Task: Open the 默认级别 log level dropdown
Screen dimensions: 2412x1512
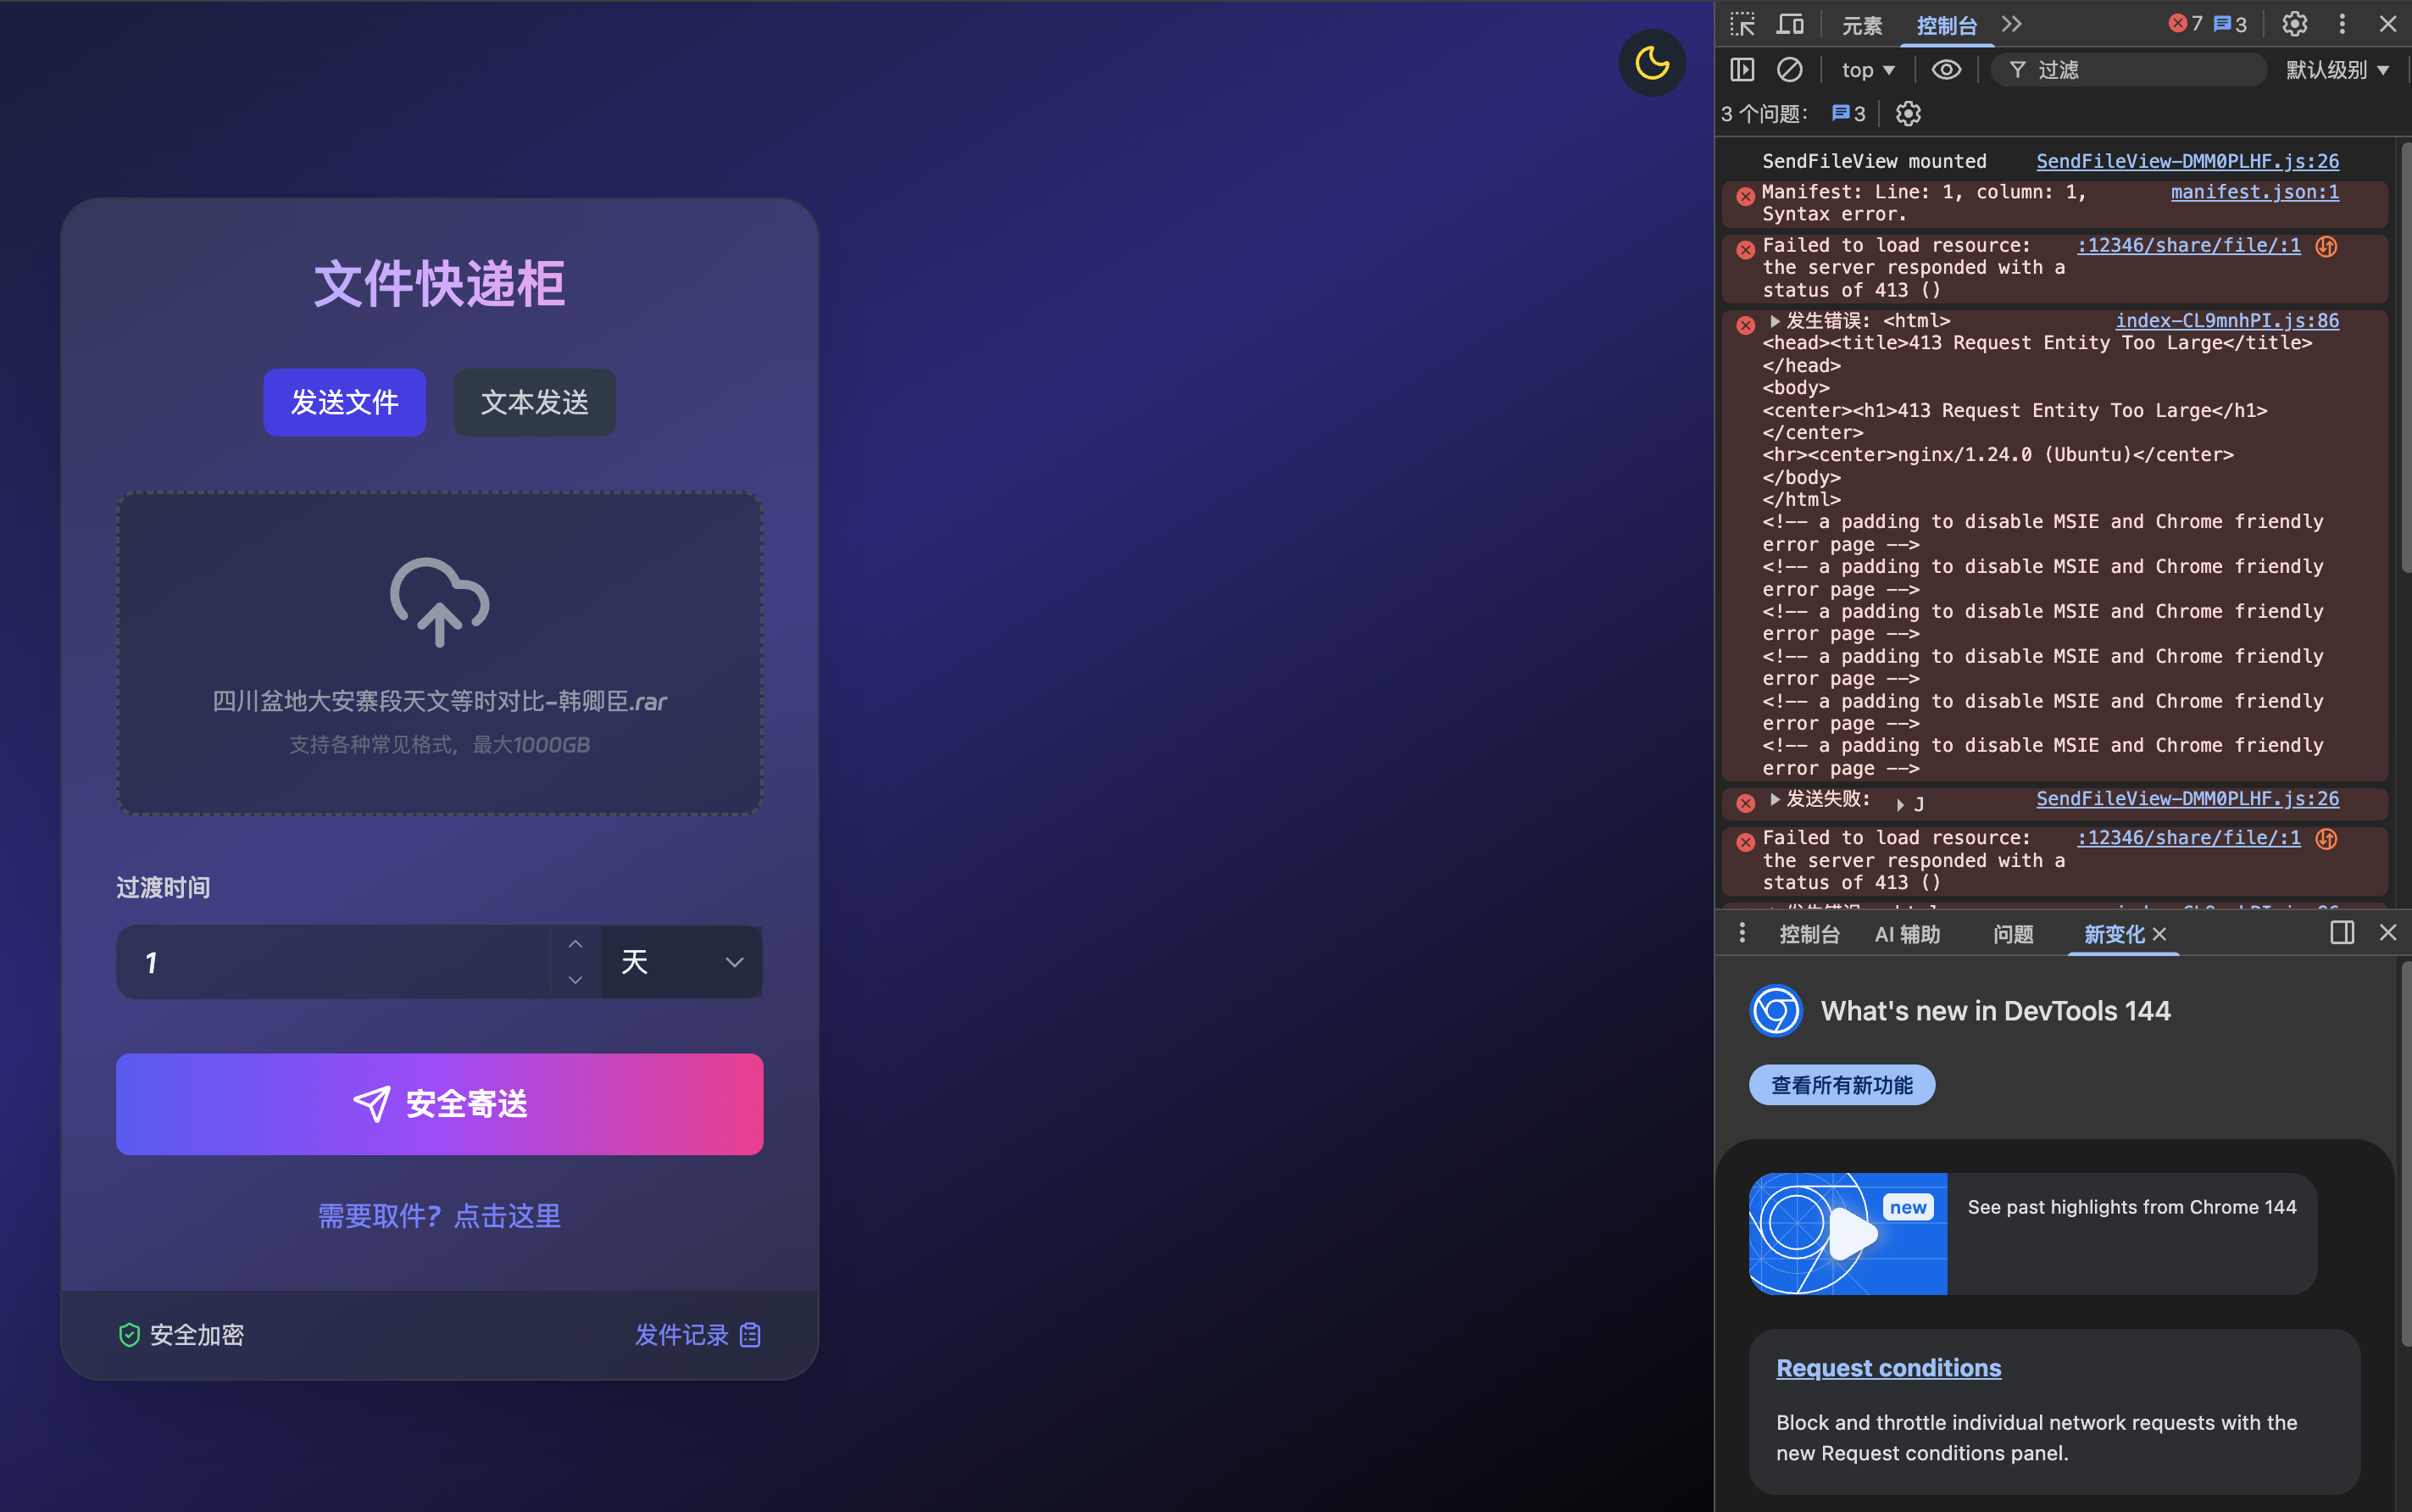Action: click(2336, 70)
